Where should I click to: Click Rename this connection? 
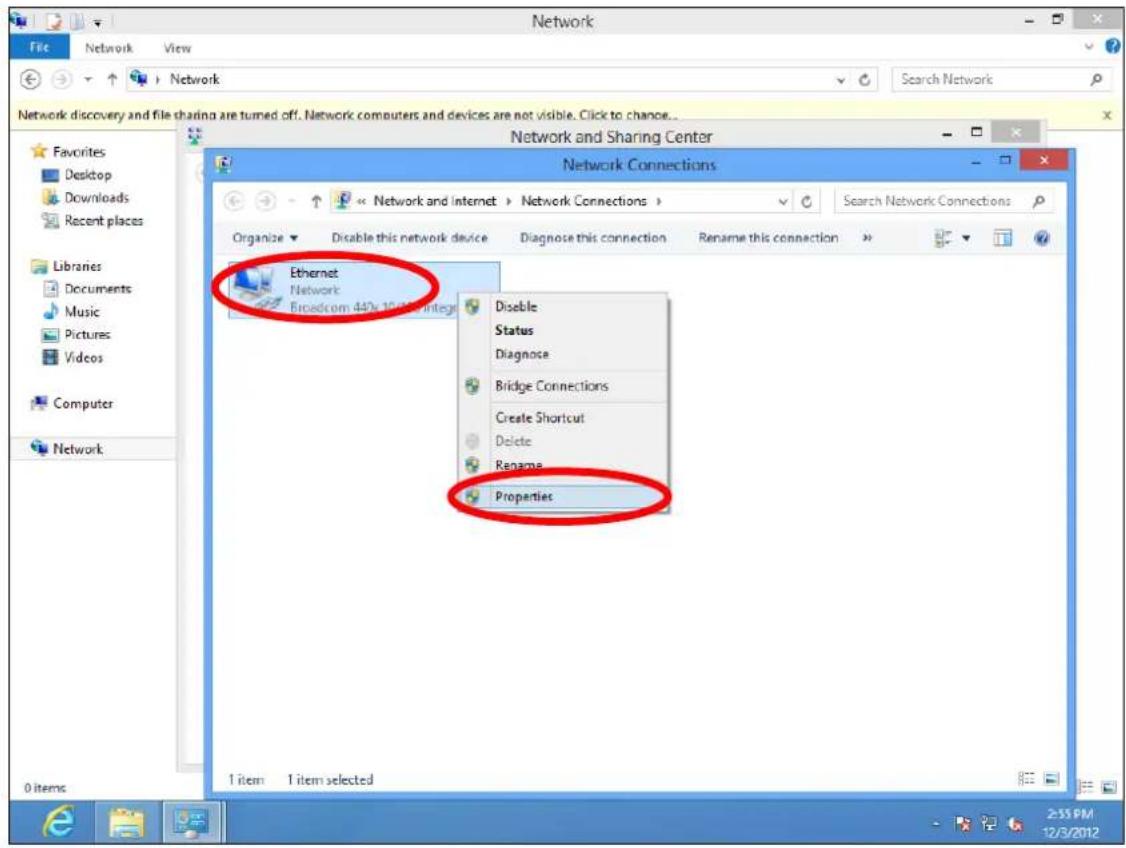pyautogui.click(x=768, y=238)
